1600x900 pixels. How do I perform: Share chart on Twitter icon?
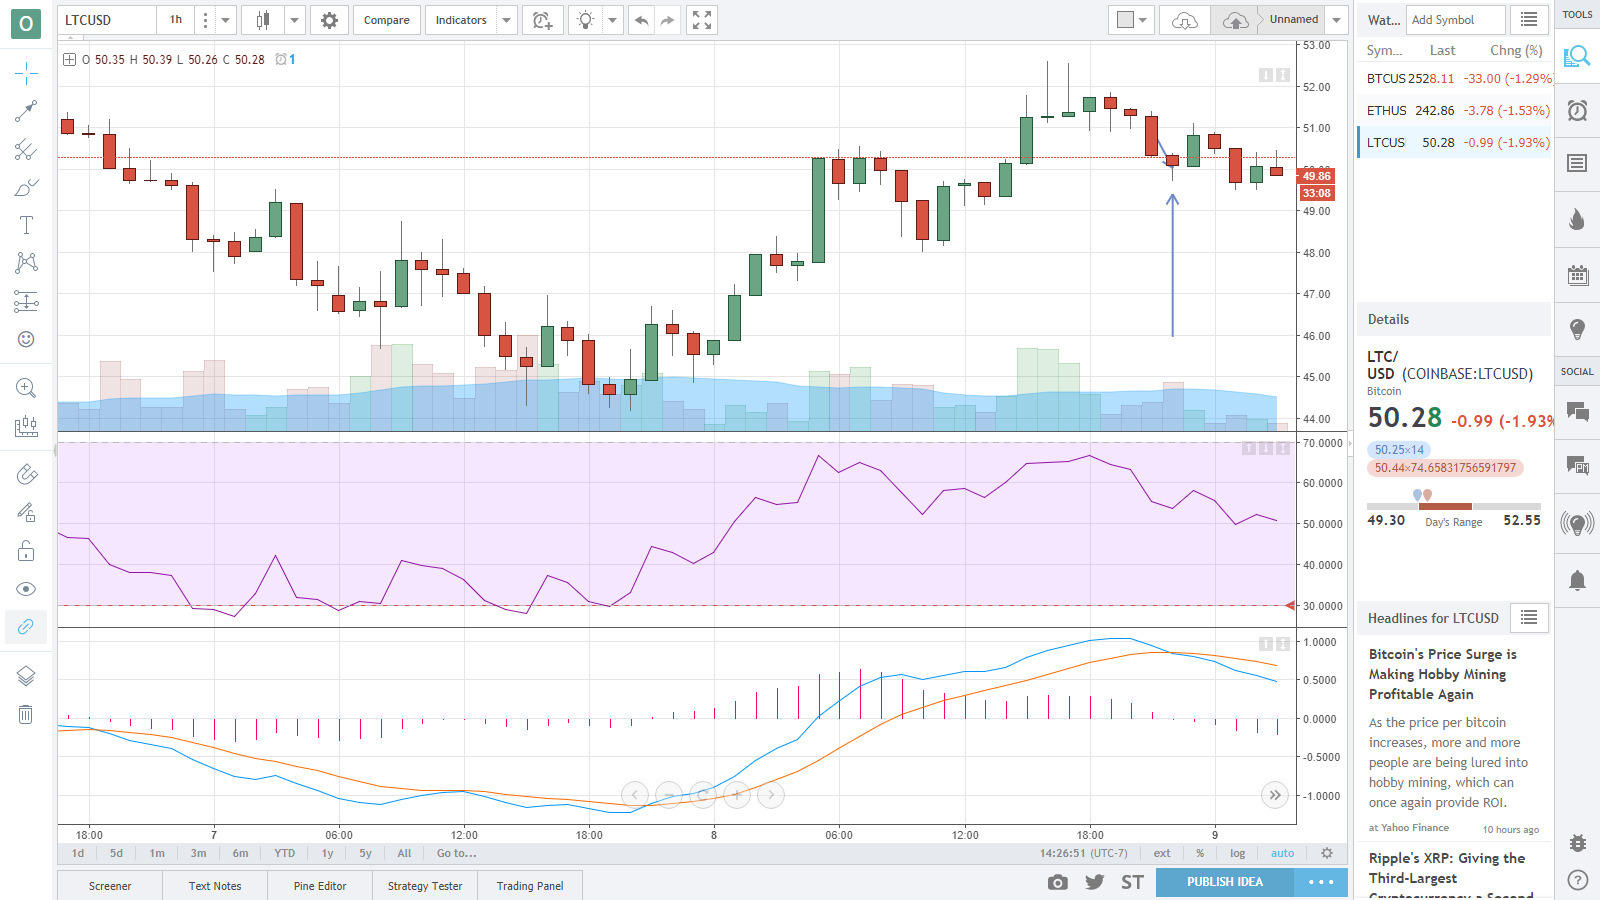pos(1095,882)
